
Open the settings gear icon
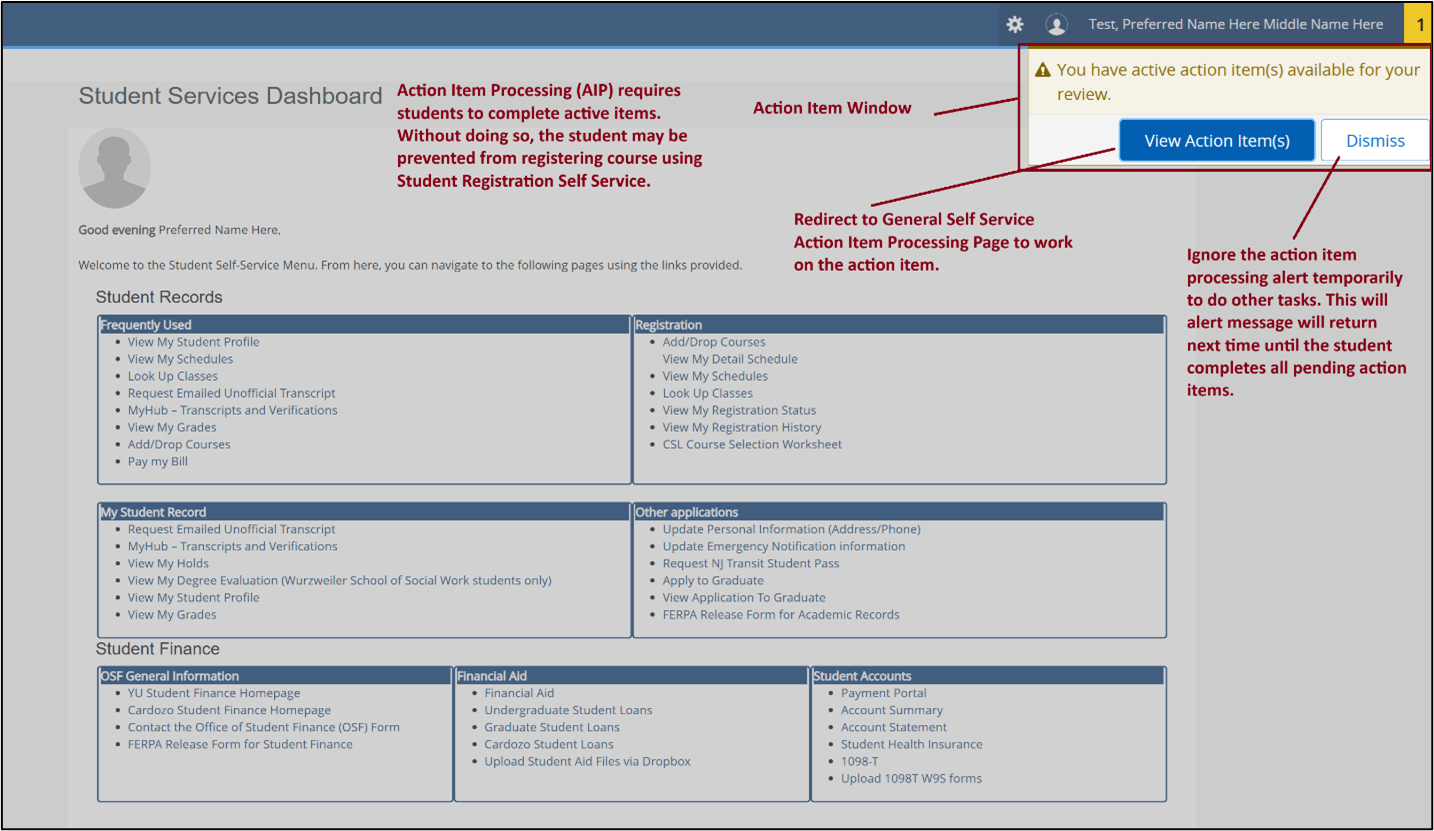1014,24
